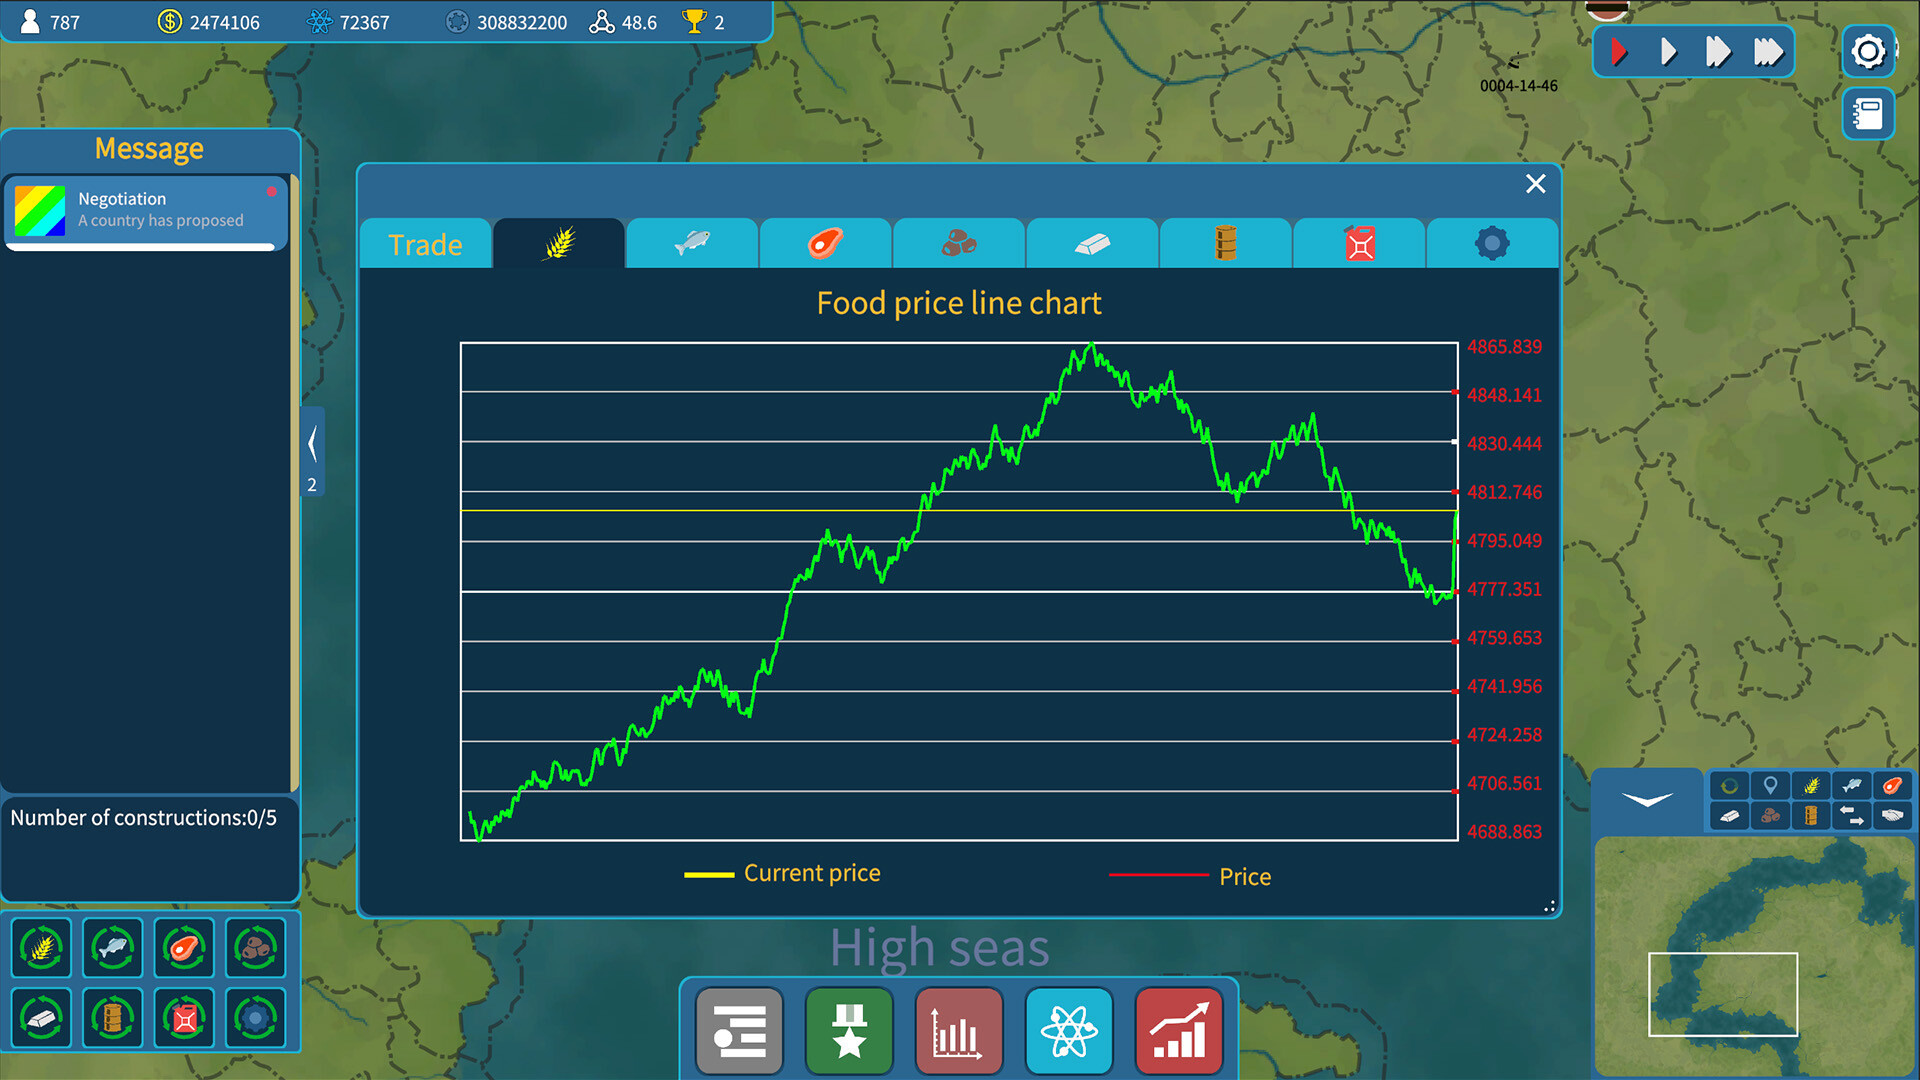Pause the game with red play button
The height and width of the screenshot is (1080, 1920).
coord(1619,52)
